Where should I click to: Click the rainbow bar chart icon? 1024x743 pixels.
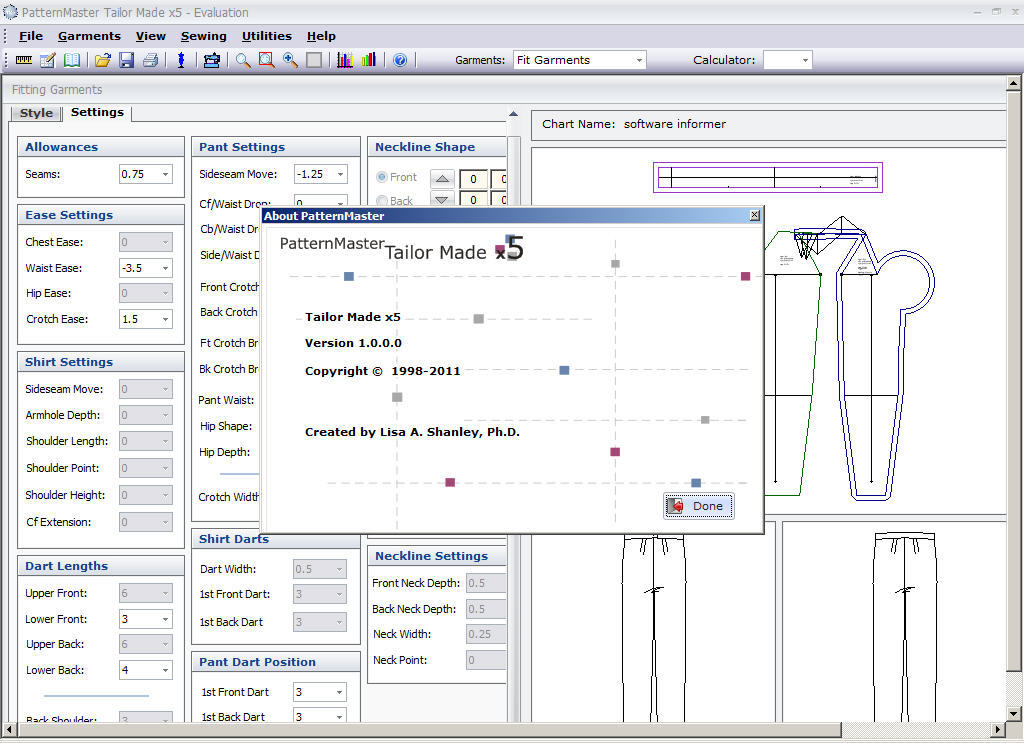[368, 60]
